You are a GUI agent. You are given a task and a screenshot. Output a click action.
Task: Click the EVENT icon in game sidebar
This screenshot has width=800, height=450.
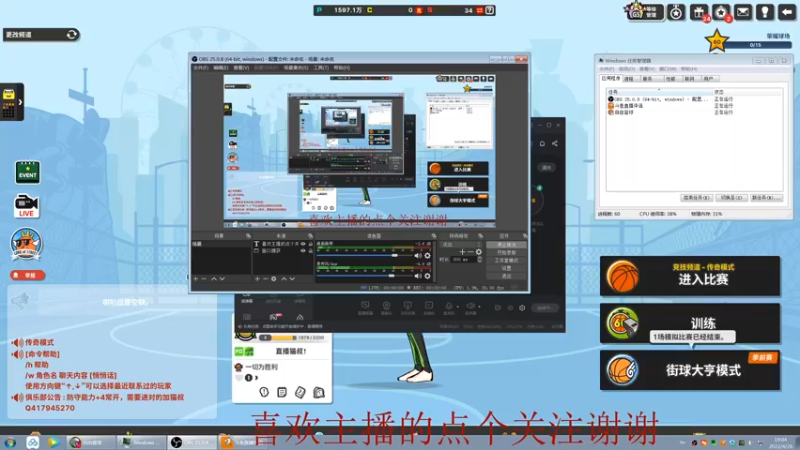click(27, 172)
